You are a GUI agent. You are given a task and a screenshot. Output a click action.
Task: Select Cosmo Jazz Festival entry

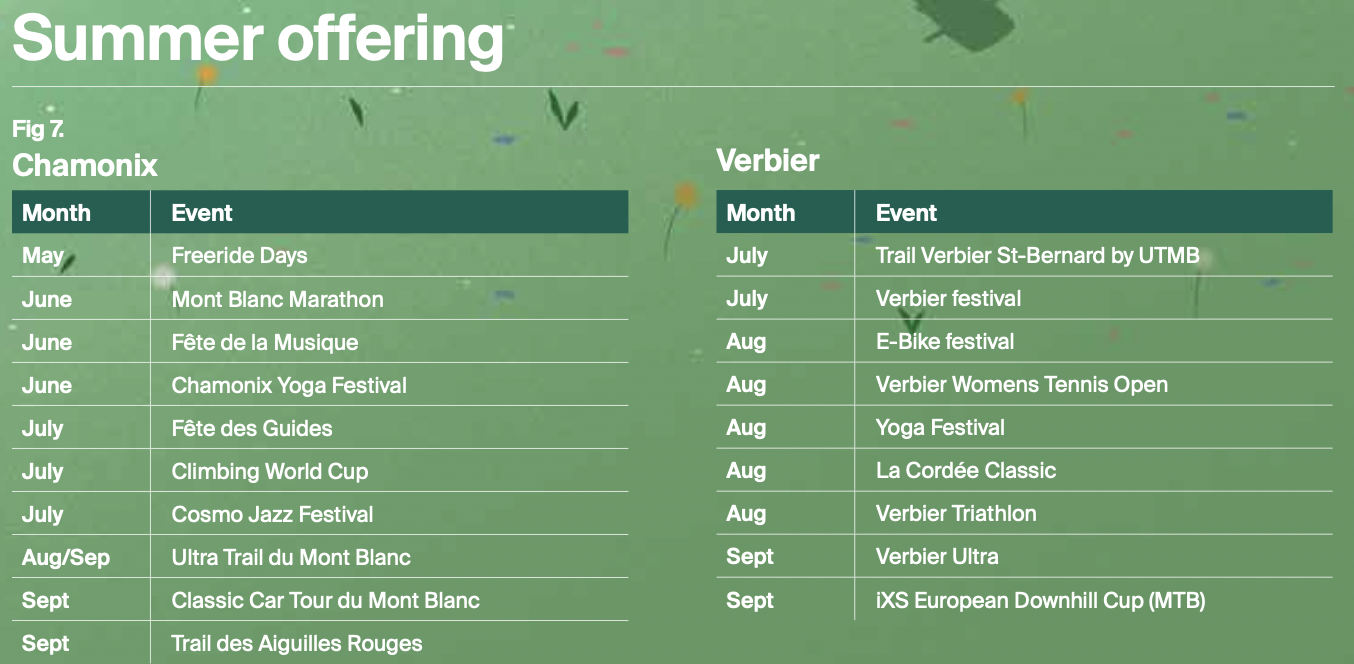[272, 514]
